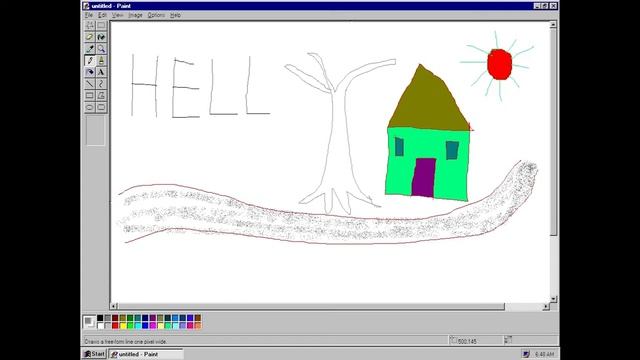
Task: Click the "untitled - Paint" title bar text
Action: tap(111, 6)
